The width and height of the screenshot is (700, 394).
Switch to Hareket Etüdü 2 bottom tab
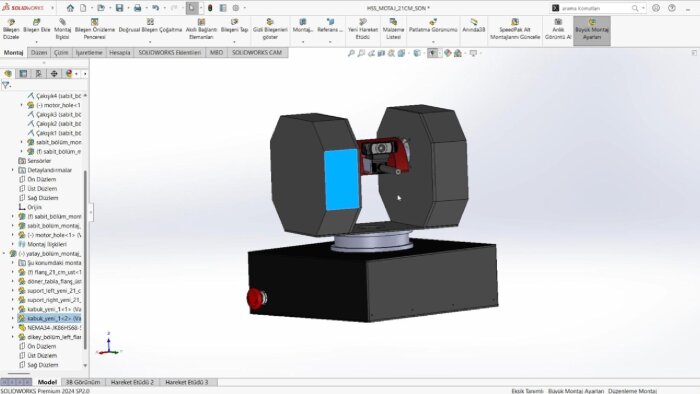(x=132, y=382)
